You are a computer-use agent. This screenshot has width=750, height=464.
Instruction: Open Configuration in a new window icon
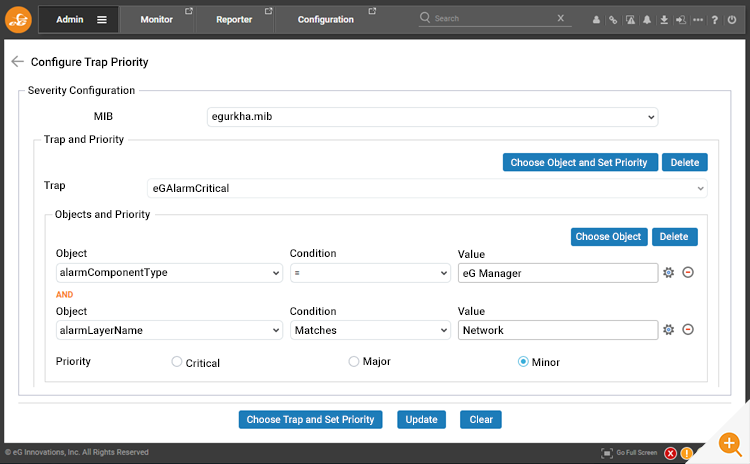372,11
